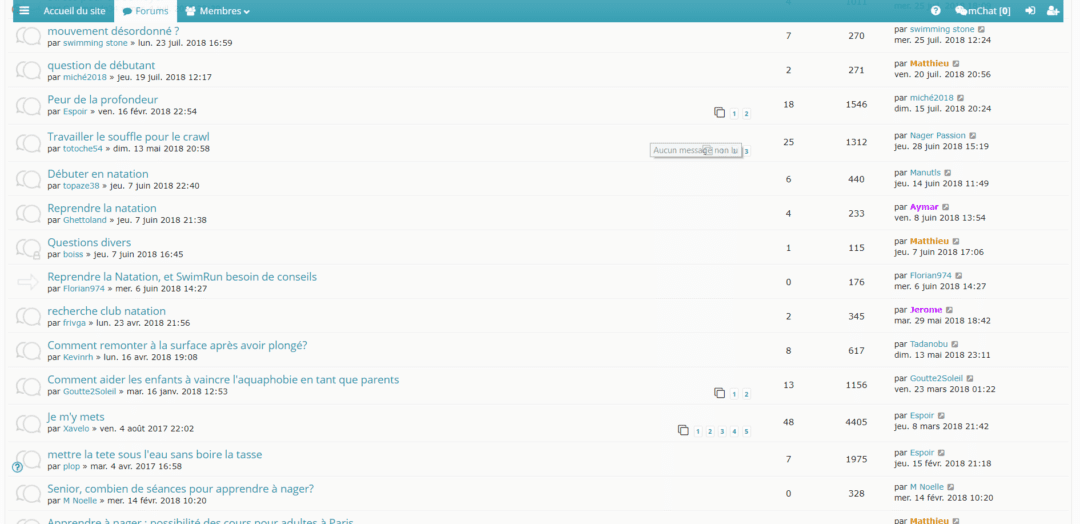Open last poster Espoir in Je m'y mets row

click(922, 416)
